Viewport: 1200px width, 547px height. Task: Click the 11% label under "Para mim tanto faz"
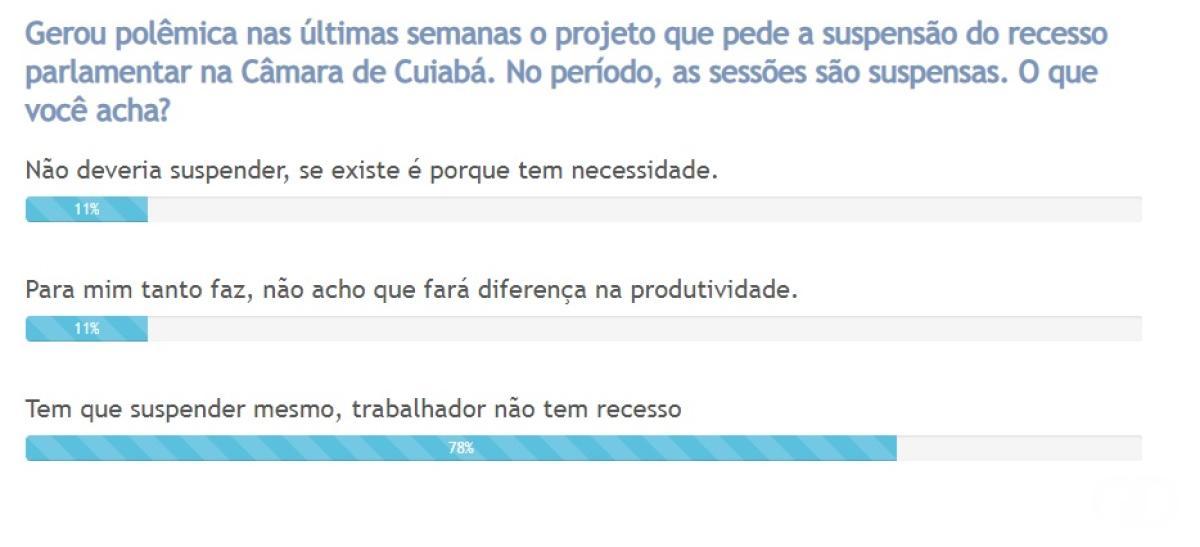tap(86, 329)
